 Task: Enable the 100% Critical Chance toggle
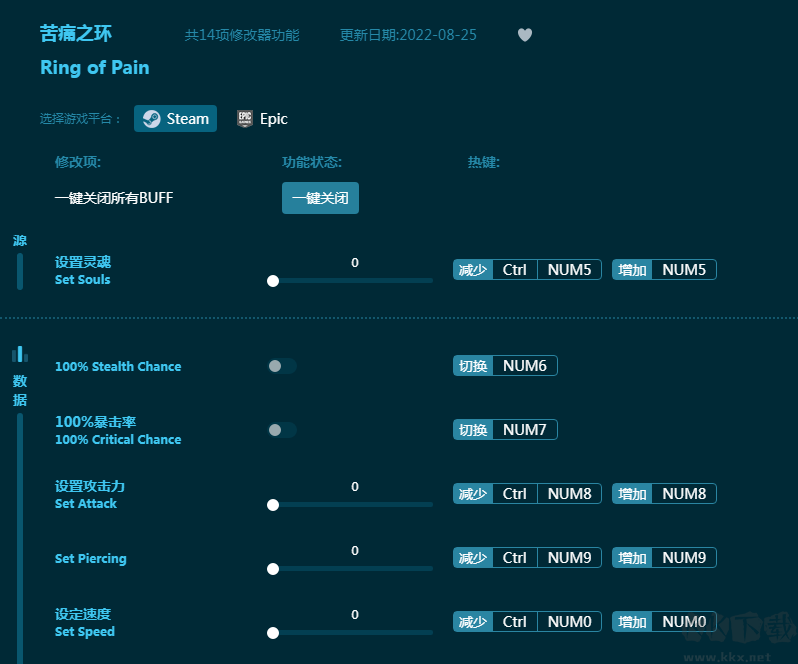282,430
